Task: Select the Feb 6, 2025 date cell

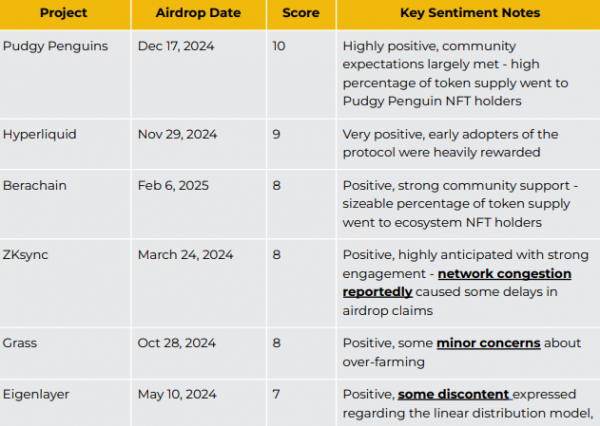Action: (199, 204)
